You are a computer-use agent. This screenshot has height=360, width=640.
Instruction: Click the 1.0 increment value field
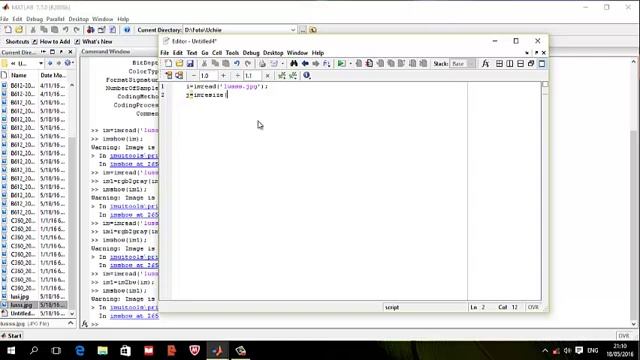pos(208,76)
